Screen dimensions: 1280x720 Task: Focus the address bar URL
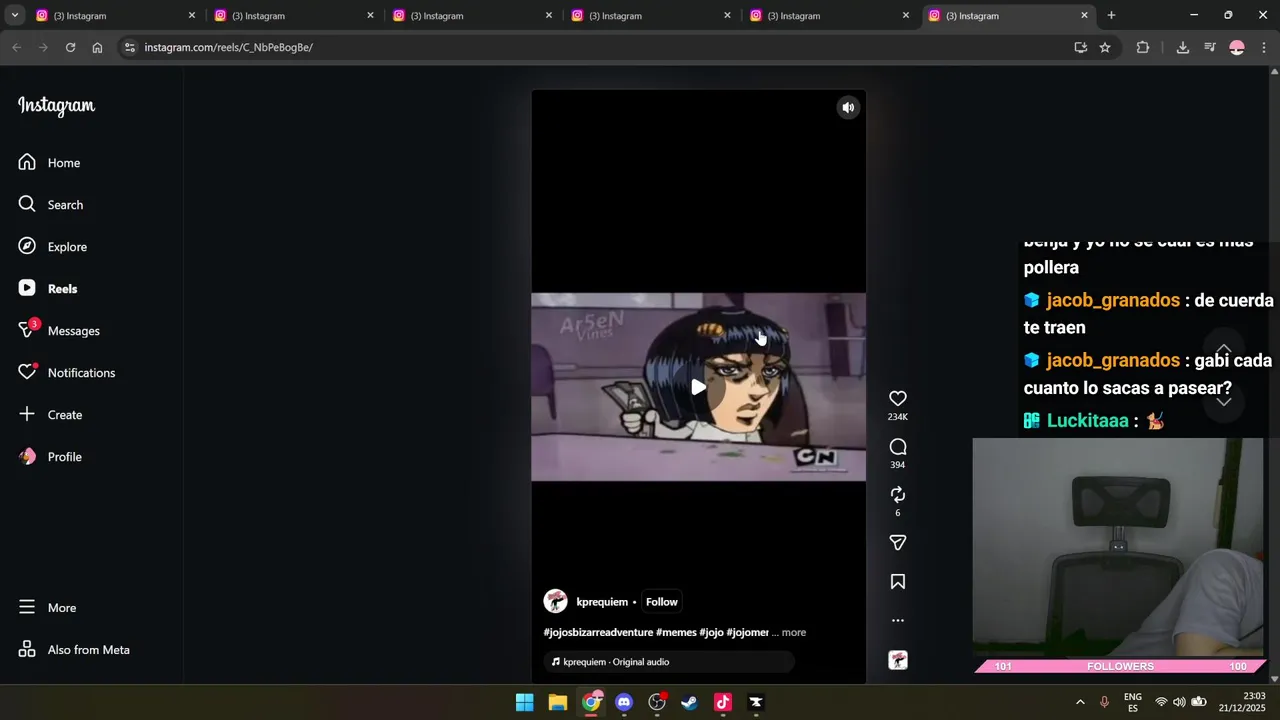tap(228, 48)
